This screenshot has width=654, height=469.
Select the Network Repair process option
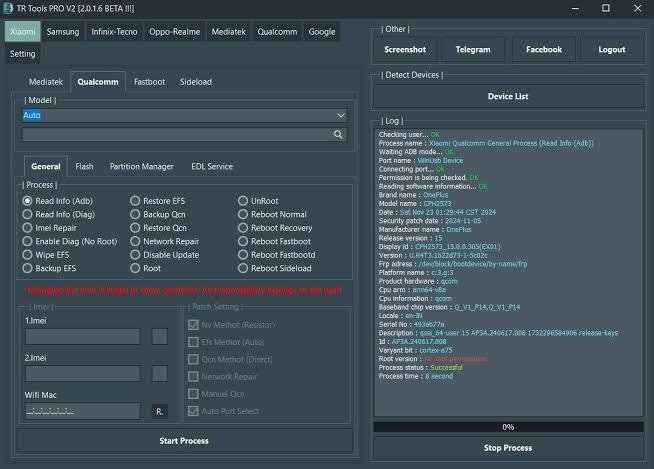click(x=135, y=241)
